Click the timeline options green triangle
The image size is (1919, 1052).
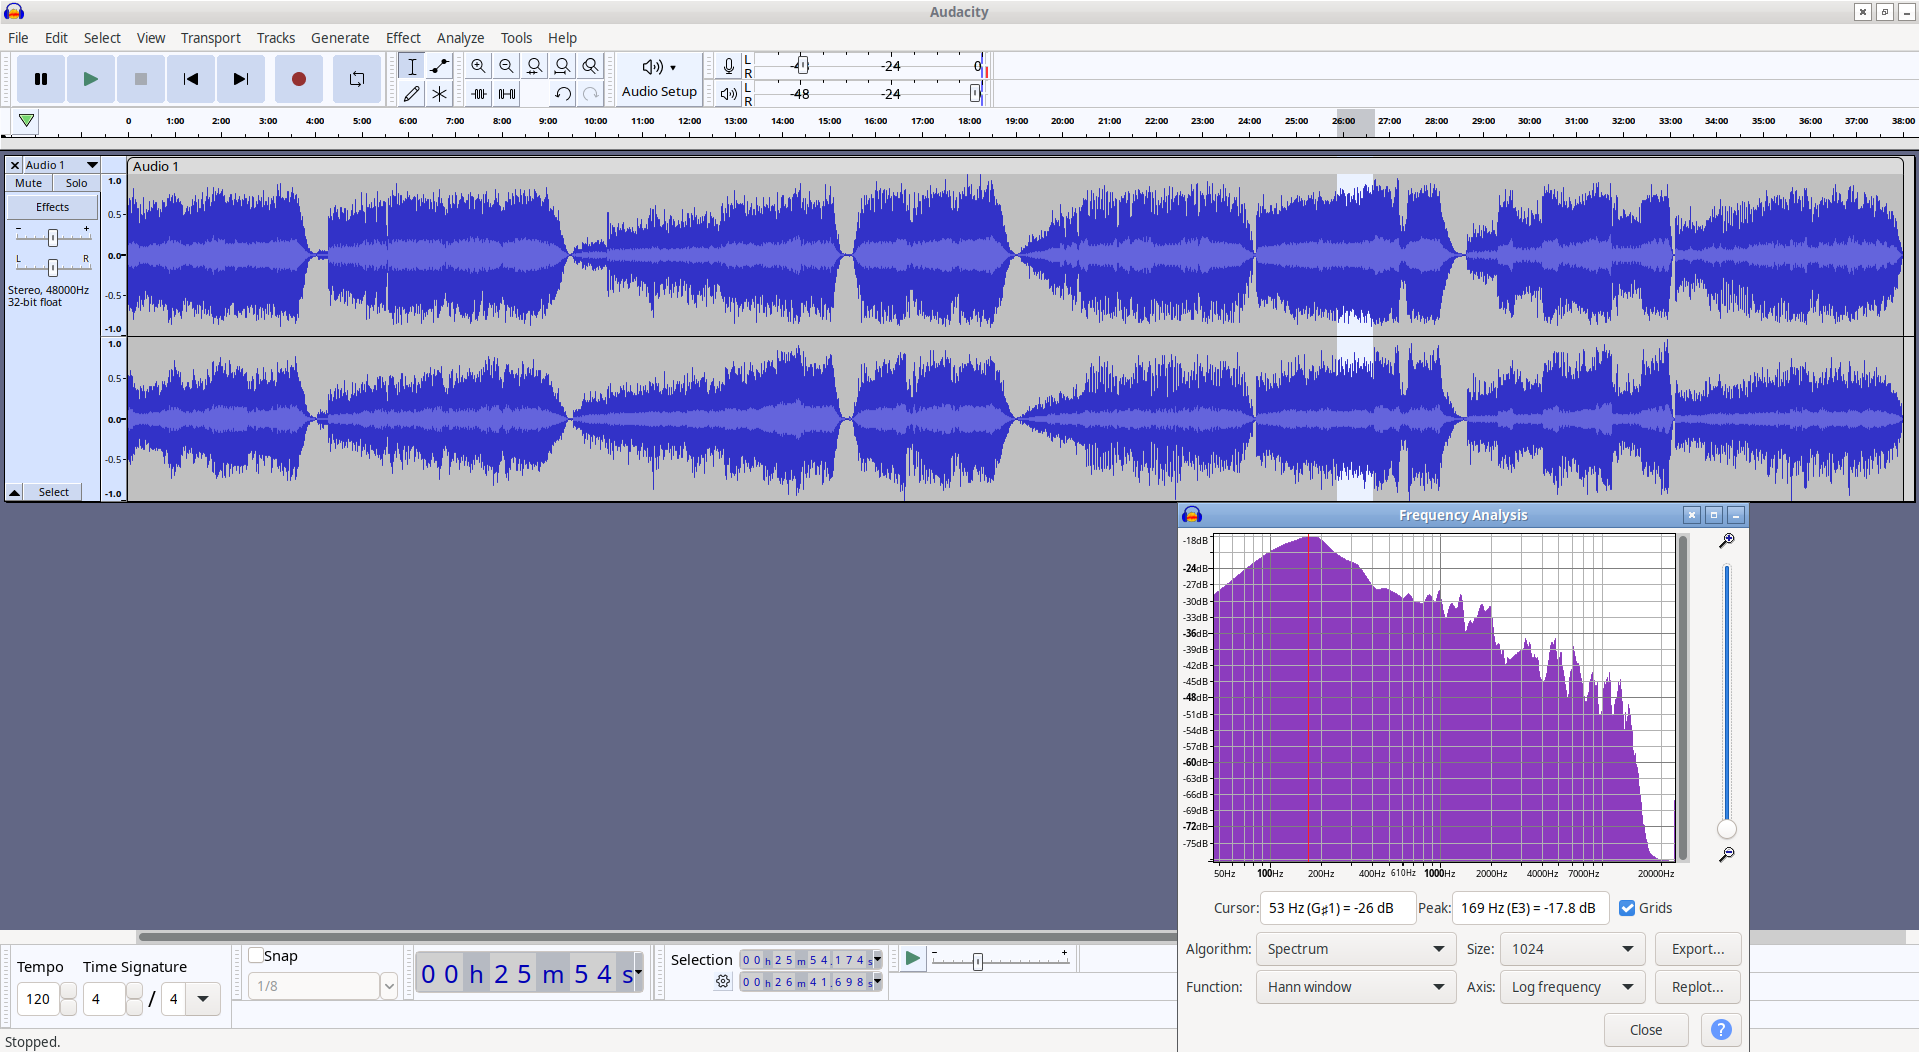tap(27, 121)
